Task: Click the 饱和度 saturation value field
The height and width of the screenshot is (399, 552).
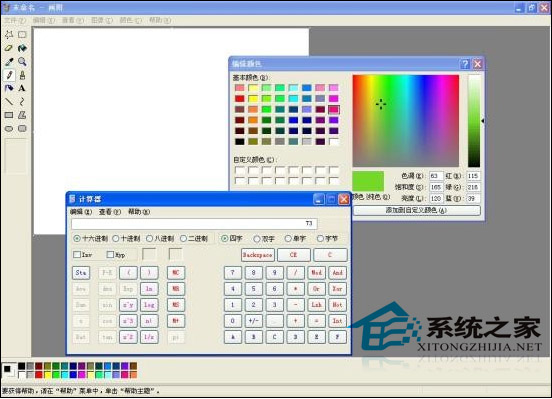Action: 436,187
